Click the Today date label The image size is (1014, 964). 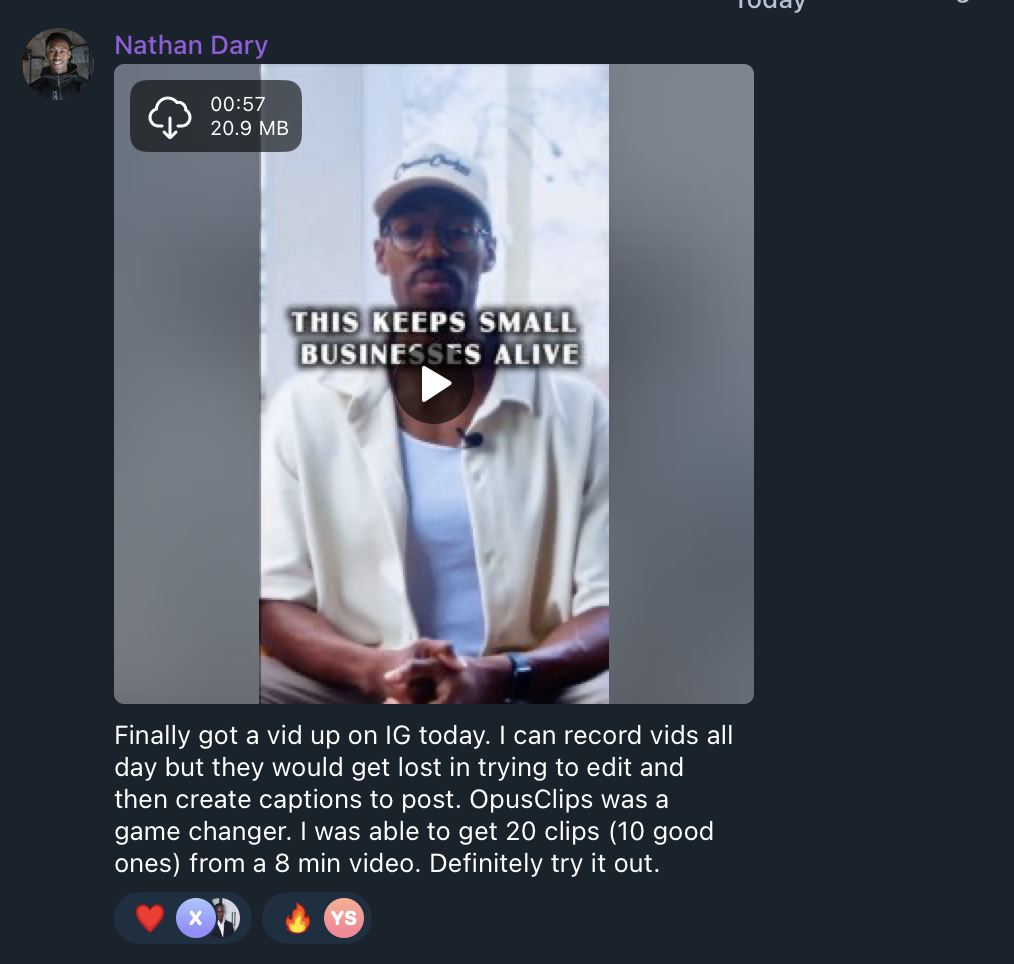pos(770,4)
